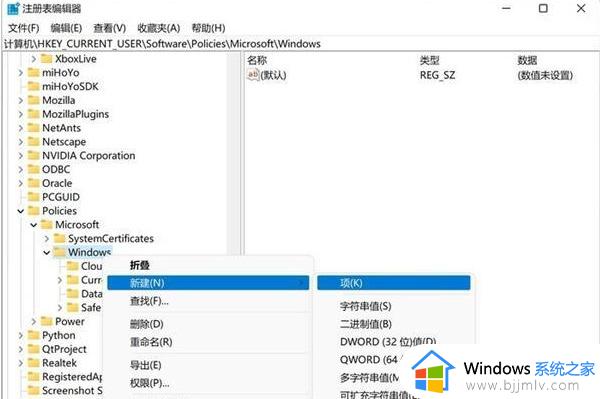Select 字符串值(S) in the submenu
The width and height of the screenshot is (600, 399).
tap(394, 306)
